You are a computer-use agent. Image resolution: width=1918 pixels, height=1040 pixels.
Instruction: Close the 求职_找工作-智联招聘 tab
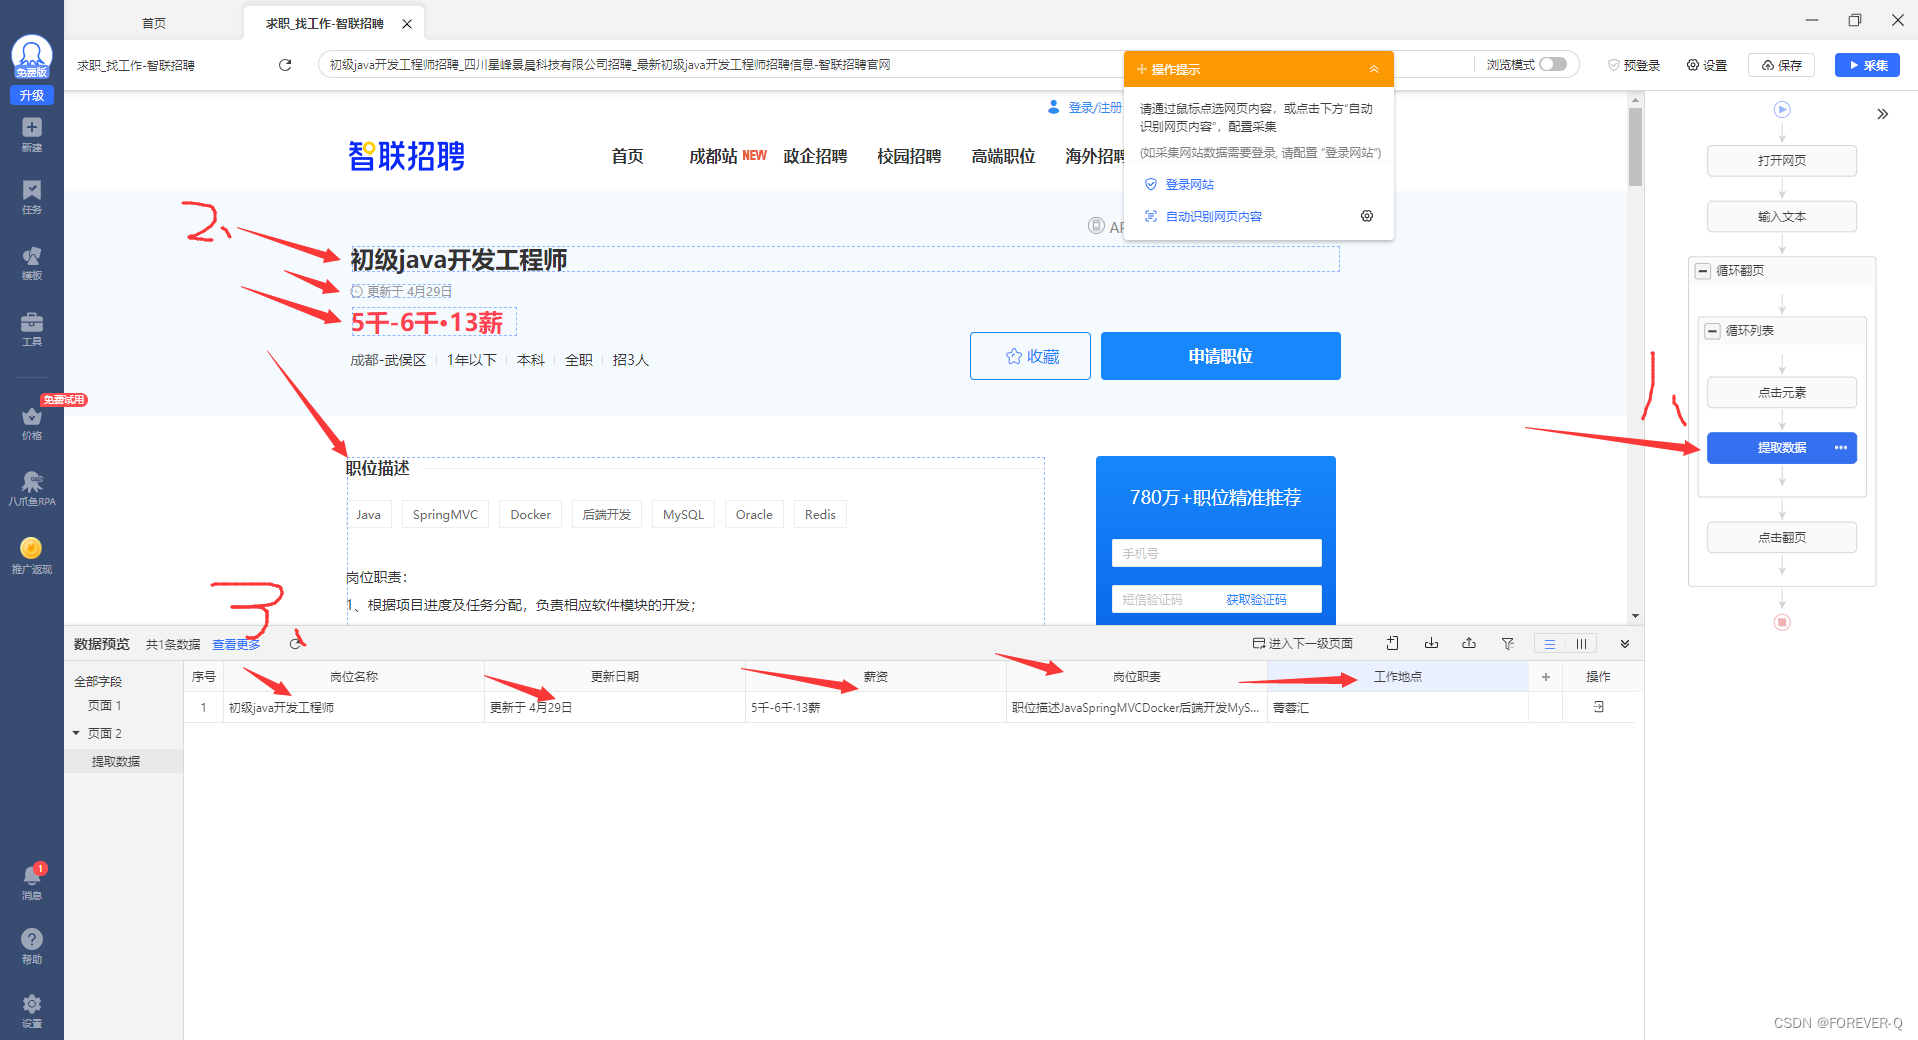click(407, 24)
